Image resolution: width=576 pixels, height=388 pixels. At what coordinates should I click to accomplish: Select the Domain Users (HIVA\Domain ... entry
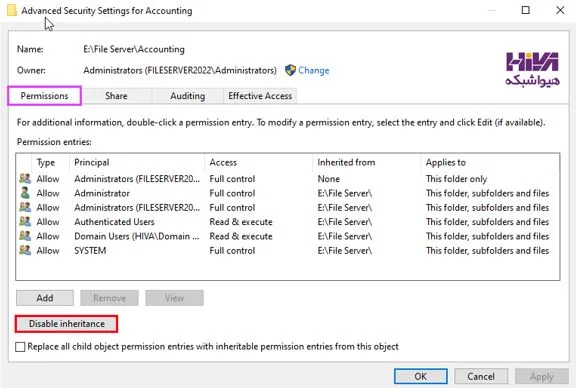(288, 236)
